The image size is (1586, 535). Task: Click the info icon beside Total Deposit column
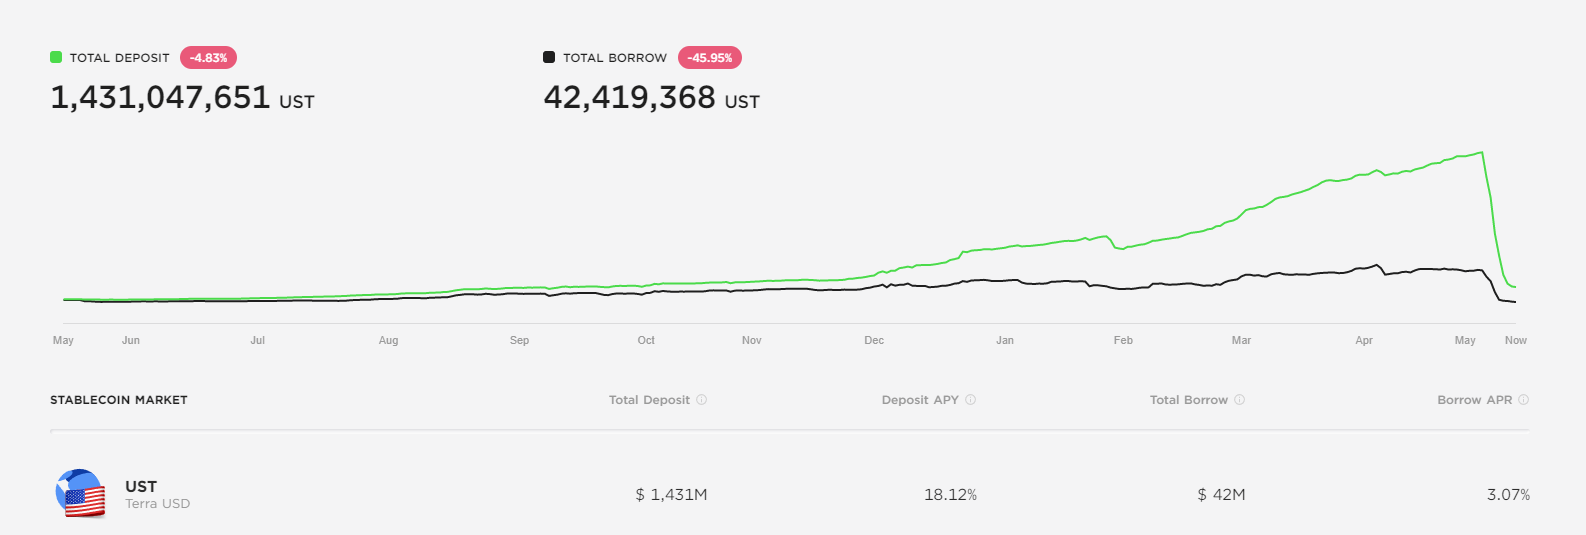(702, 400)
